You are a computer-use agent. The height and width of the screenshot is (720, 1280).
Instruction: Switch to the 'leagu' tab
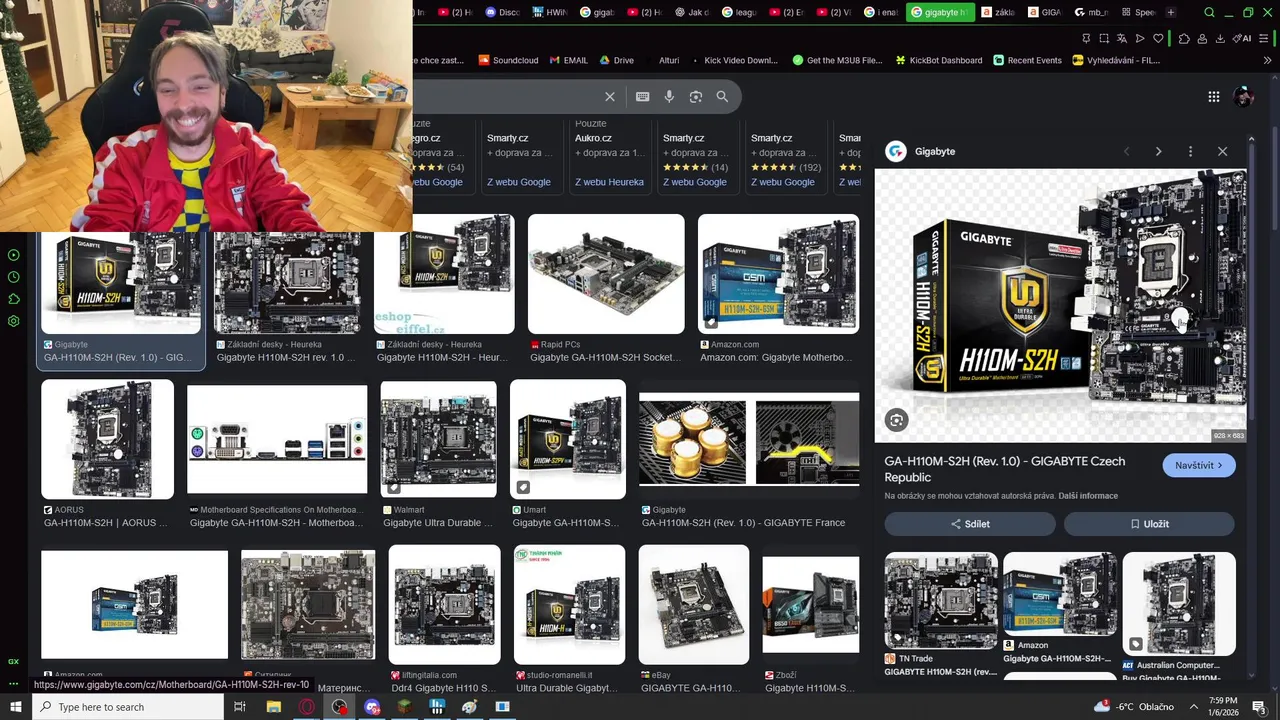tap(739, 12)
